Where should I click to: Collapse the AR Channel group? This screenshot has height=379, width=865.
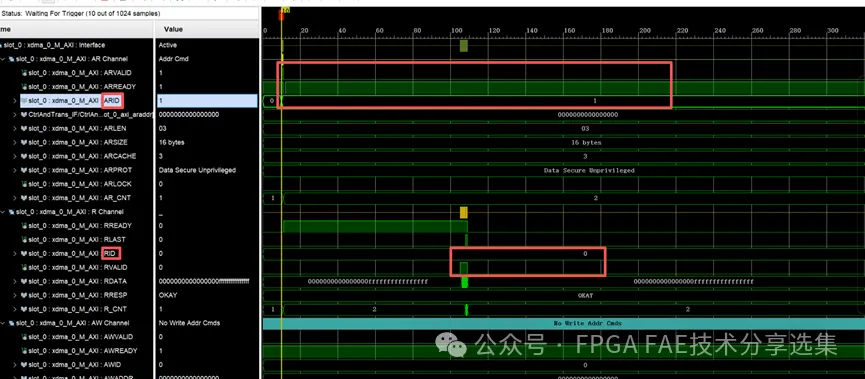point(3,59)
